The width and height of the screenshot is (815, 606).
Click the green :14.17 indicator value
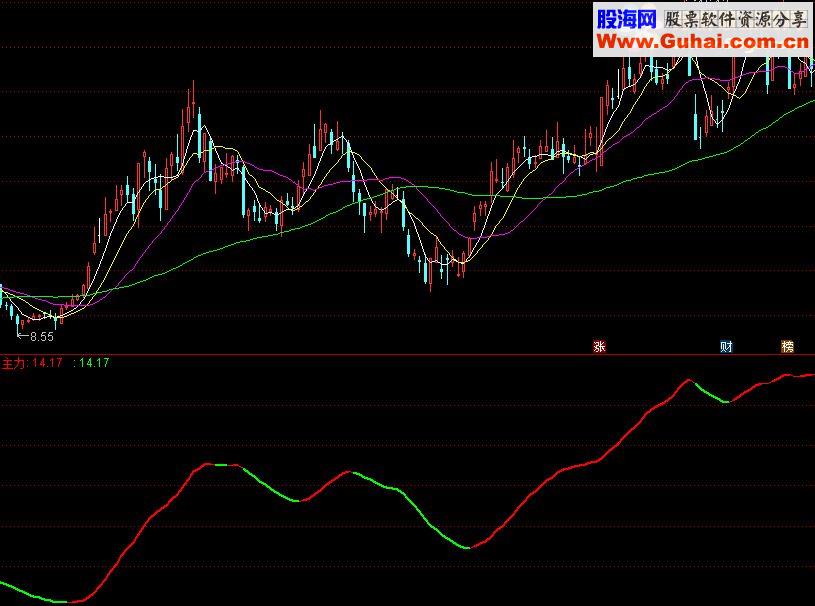point(91,363)
